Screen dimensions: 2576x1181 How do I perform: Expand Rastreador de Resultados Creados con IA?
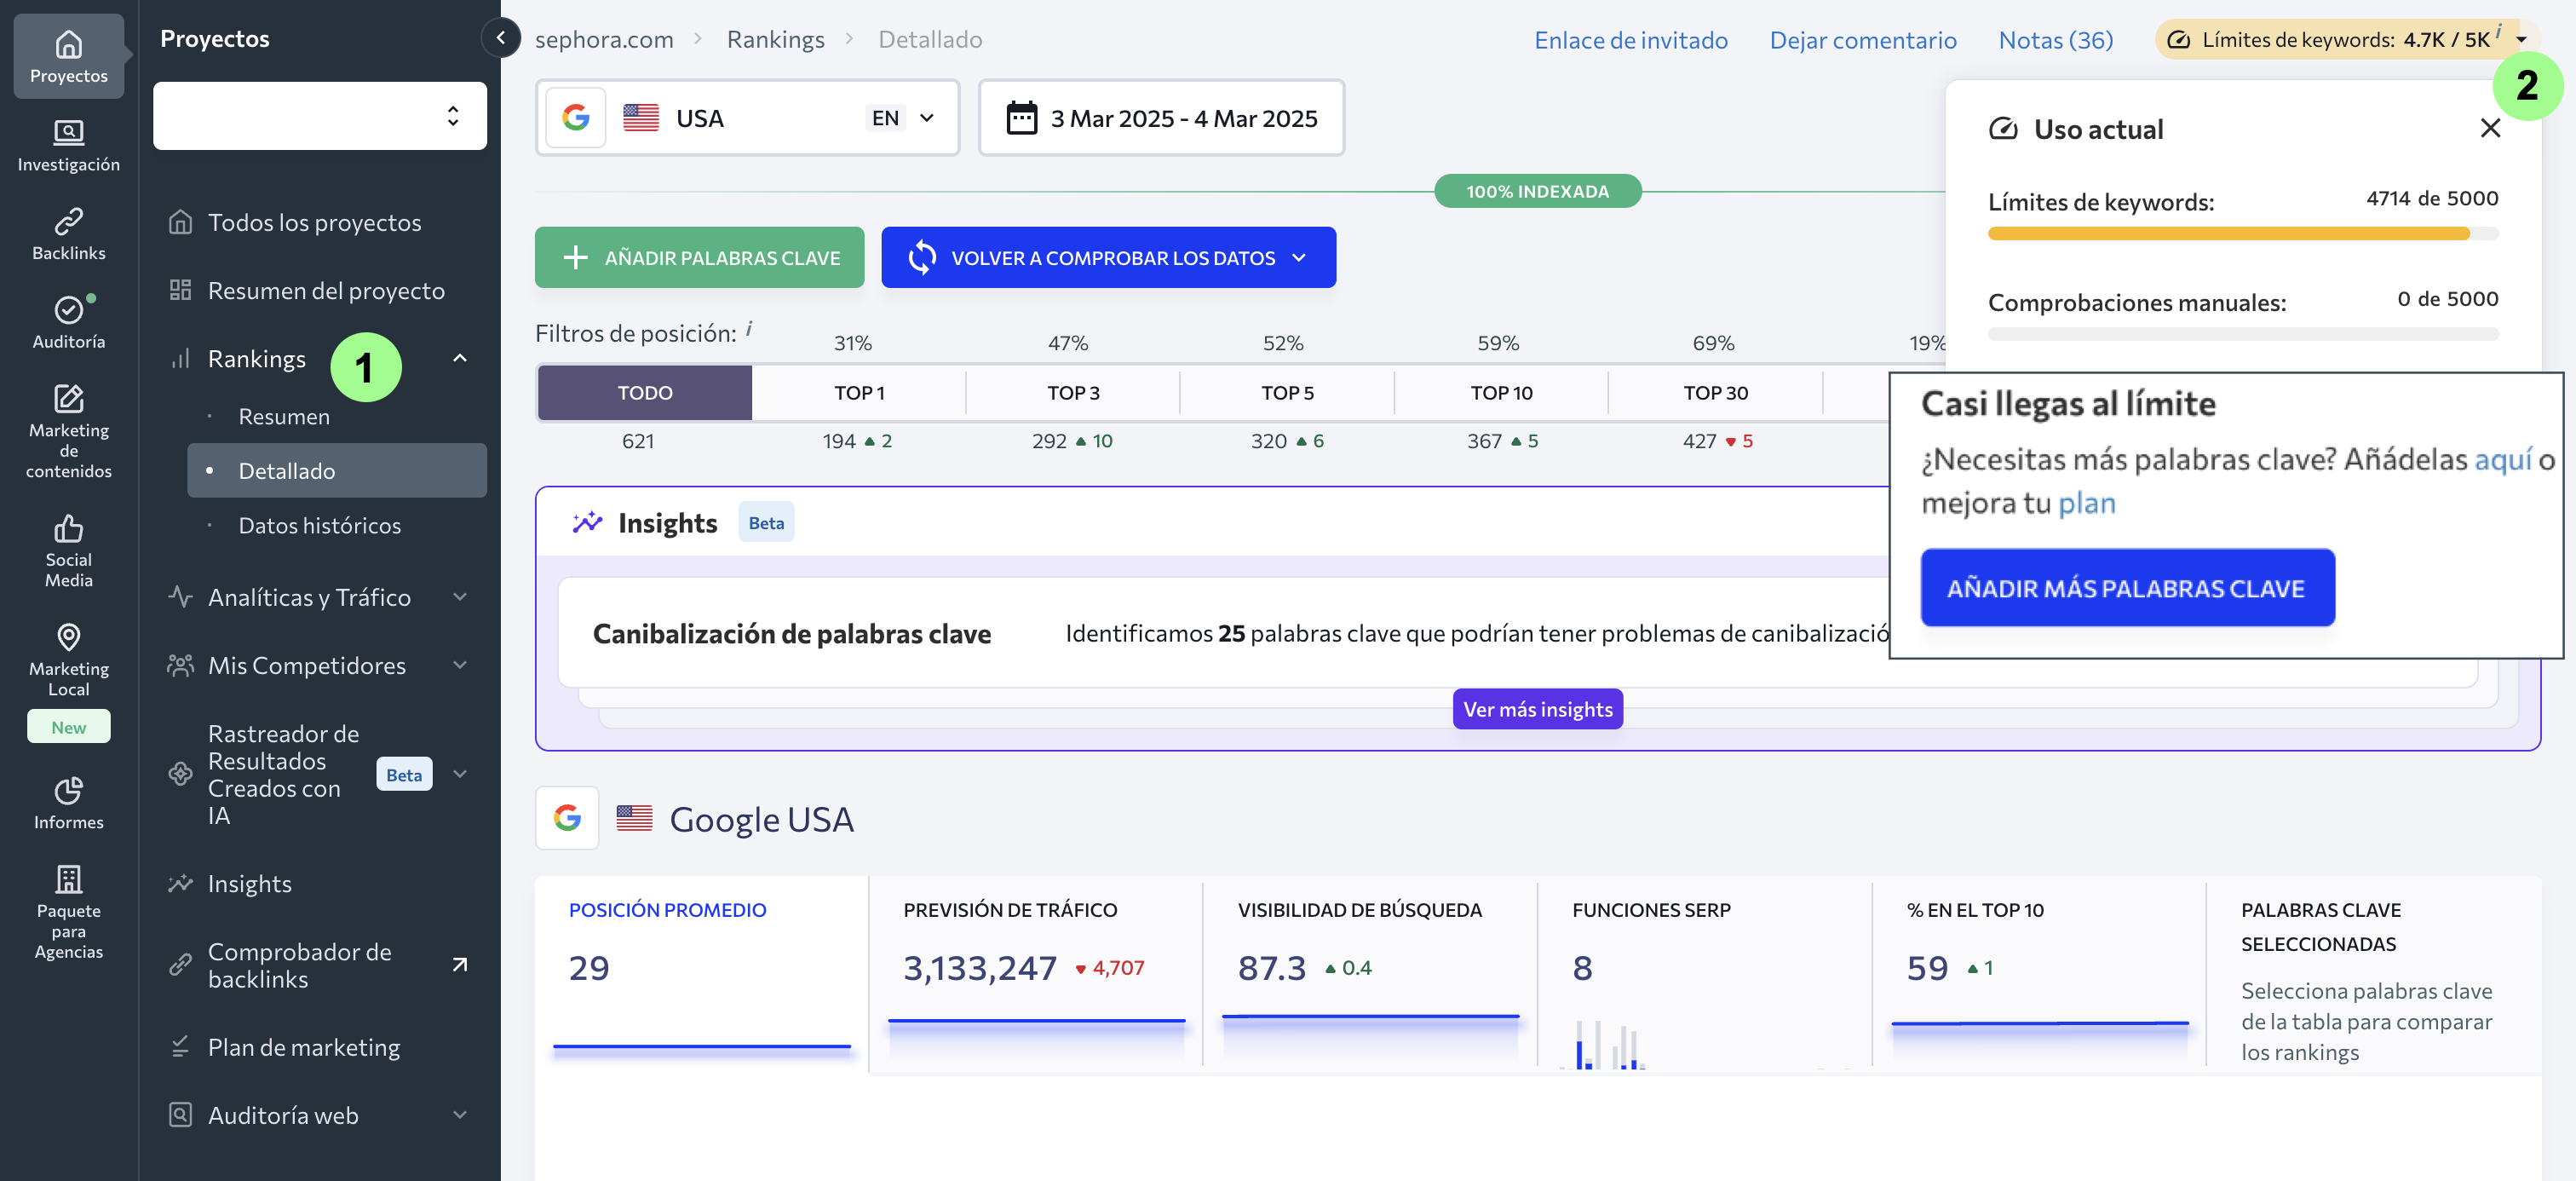[460, 774]
